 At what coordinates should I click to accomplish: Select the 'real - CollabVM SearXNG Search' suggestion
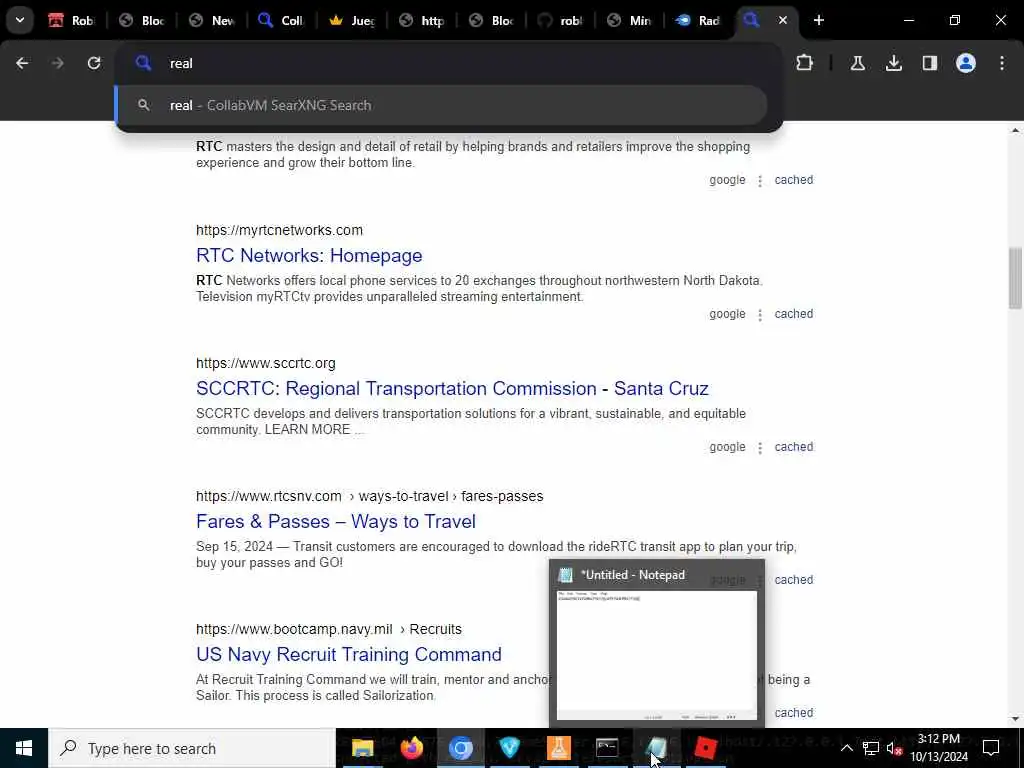click(441, 105)
